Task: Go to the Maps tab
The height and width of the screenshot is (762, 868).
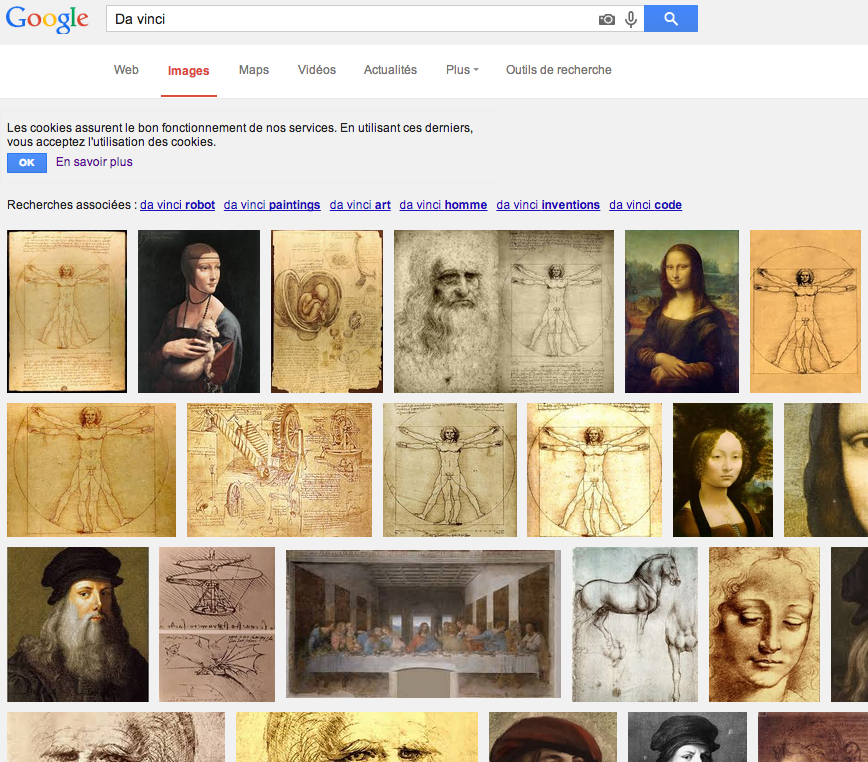Action: pyautogui.click(x=254, y=70)
